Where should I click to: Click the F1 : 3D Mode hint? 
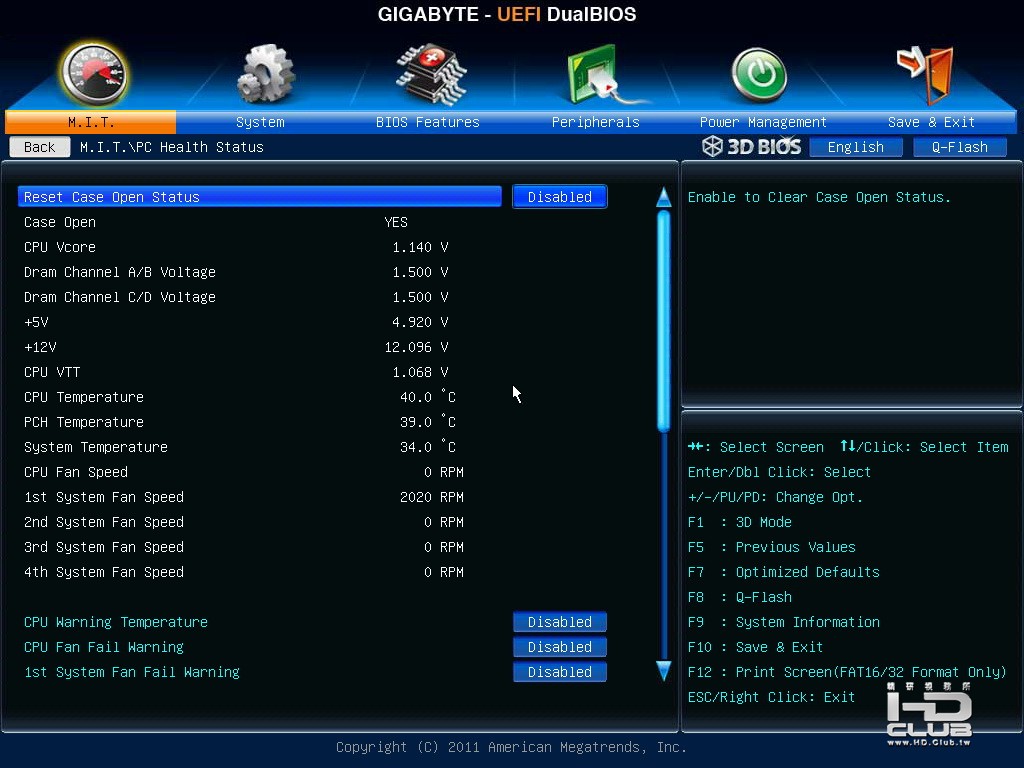739,522
